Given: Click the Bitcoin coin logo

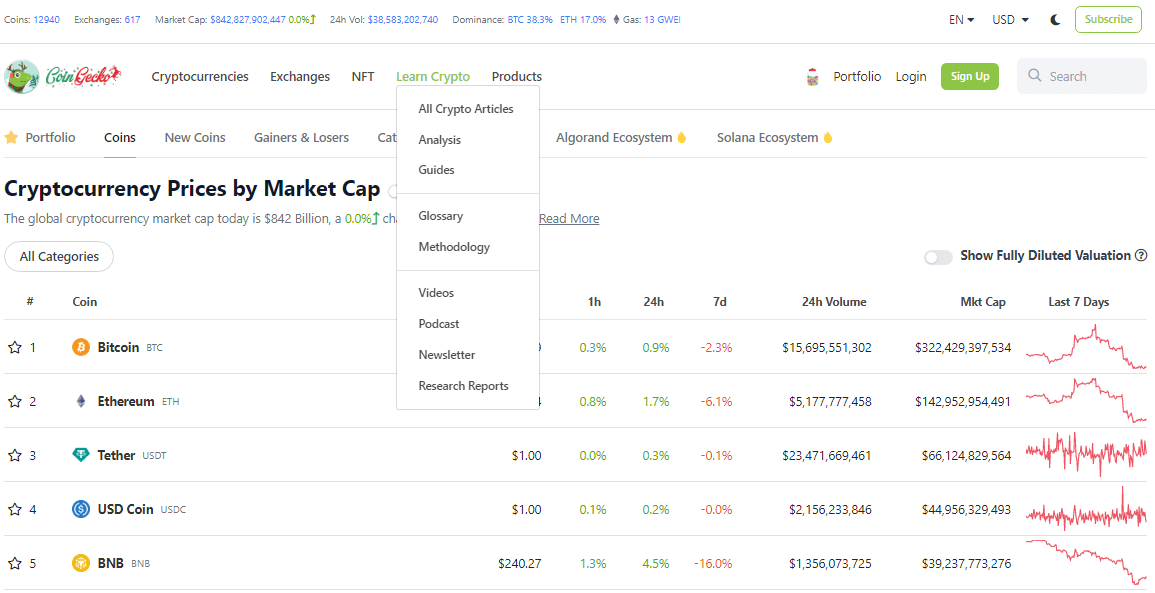Looking at the screenshot, I should [81, 347].
